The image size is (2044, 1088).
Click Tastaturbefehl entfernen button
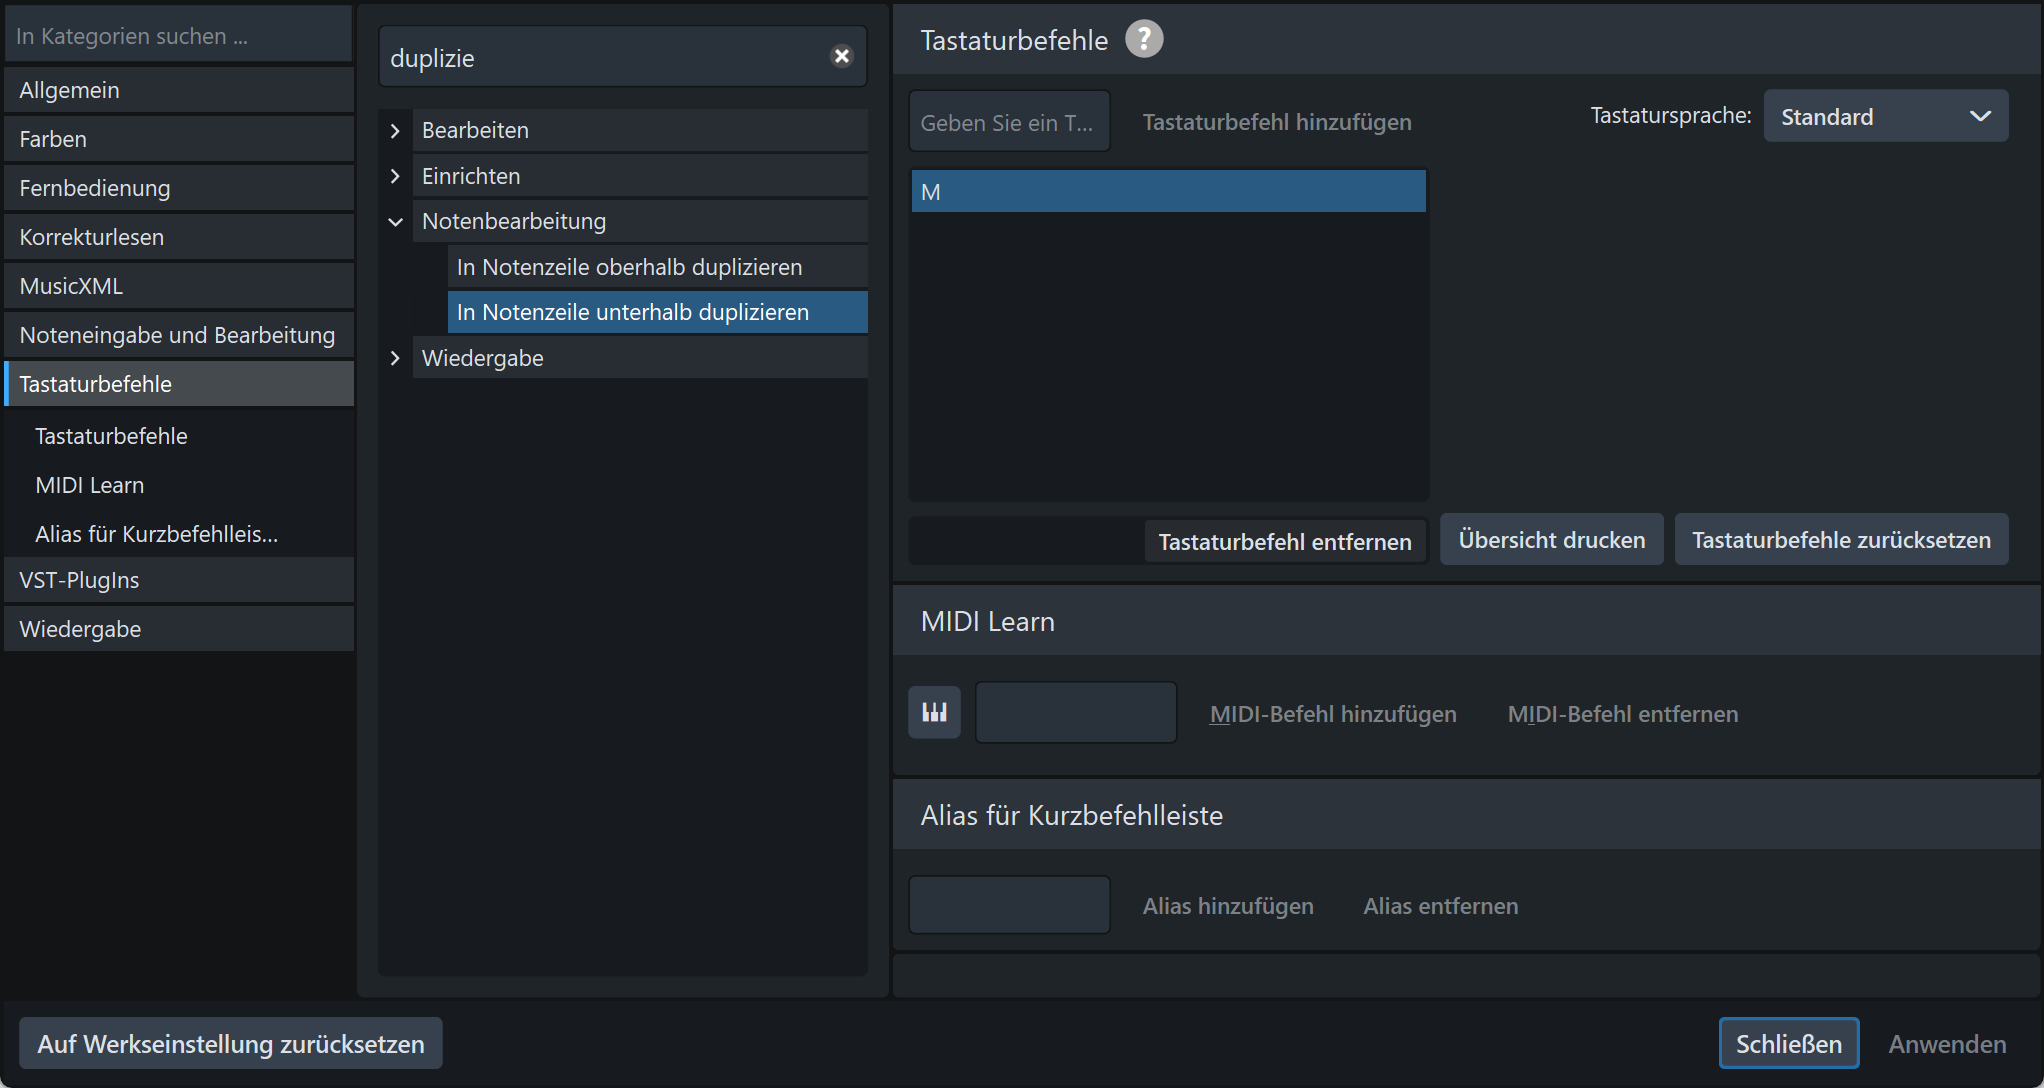coord(1284,542)
